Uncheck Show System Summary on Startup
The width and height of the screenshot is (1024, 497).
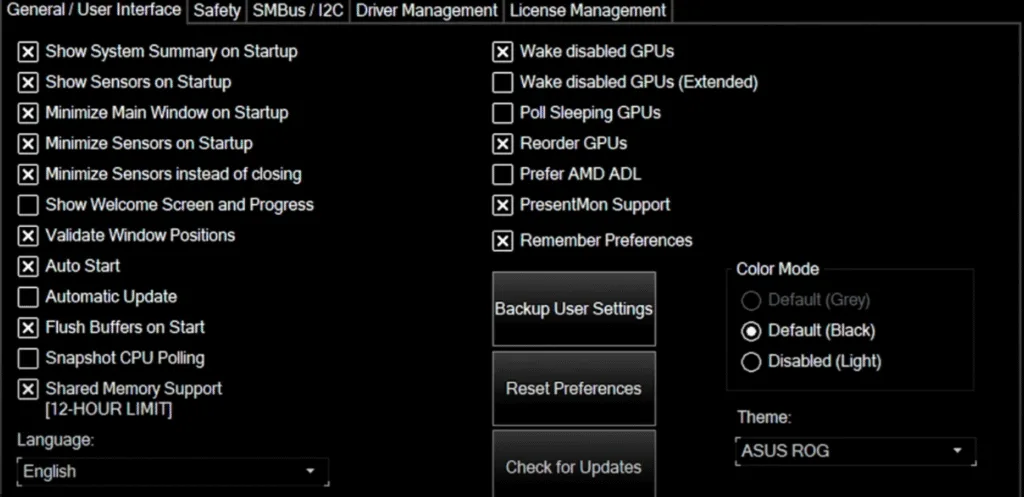tap(28, 52)
